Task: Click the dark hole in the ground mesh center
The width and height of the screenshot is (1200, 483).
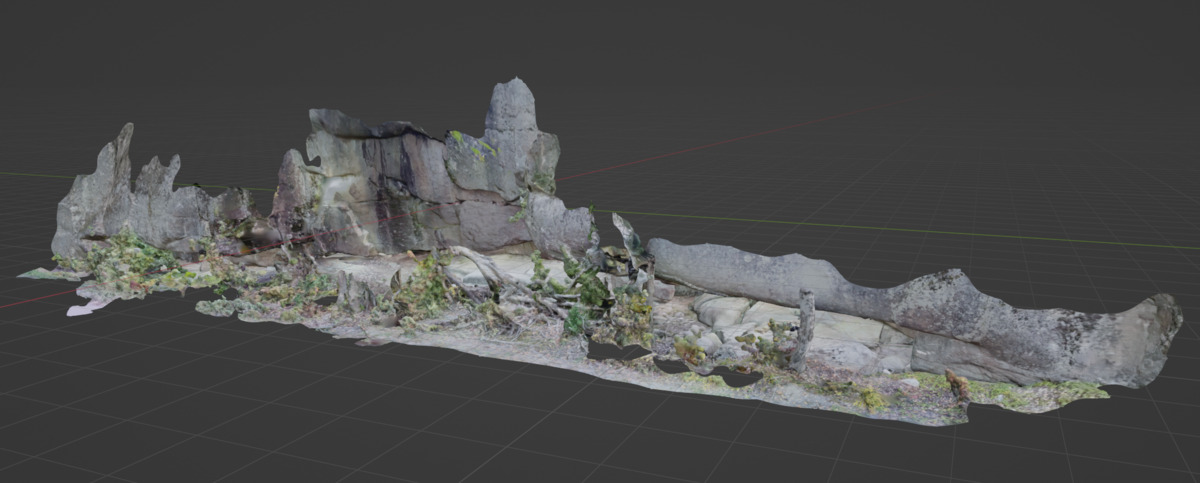Action: [615, 351]
